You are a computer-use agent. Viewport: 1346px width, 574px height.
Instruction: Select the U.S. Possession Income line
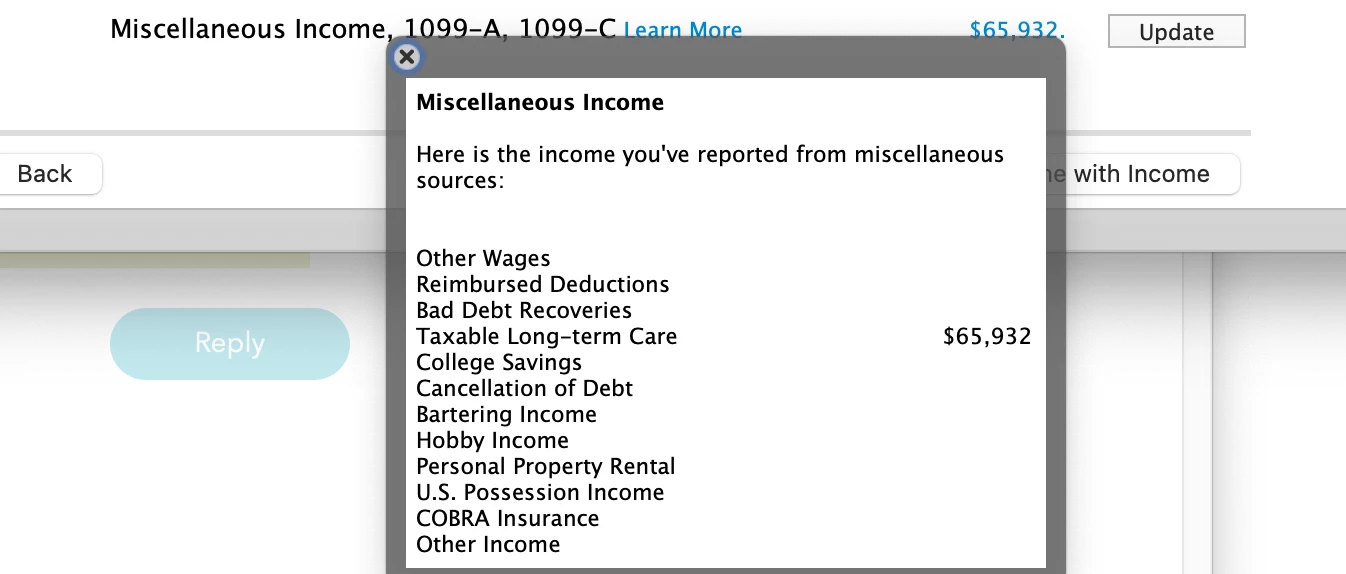tap(540, 492)
